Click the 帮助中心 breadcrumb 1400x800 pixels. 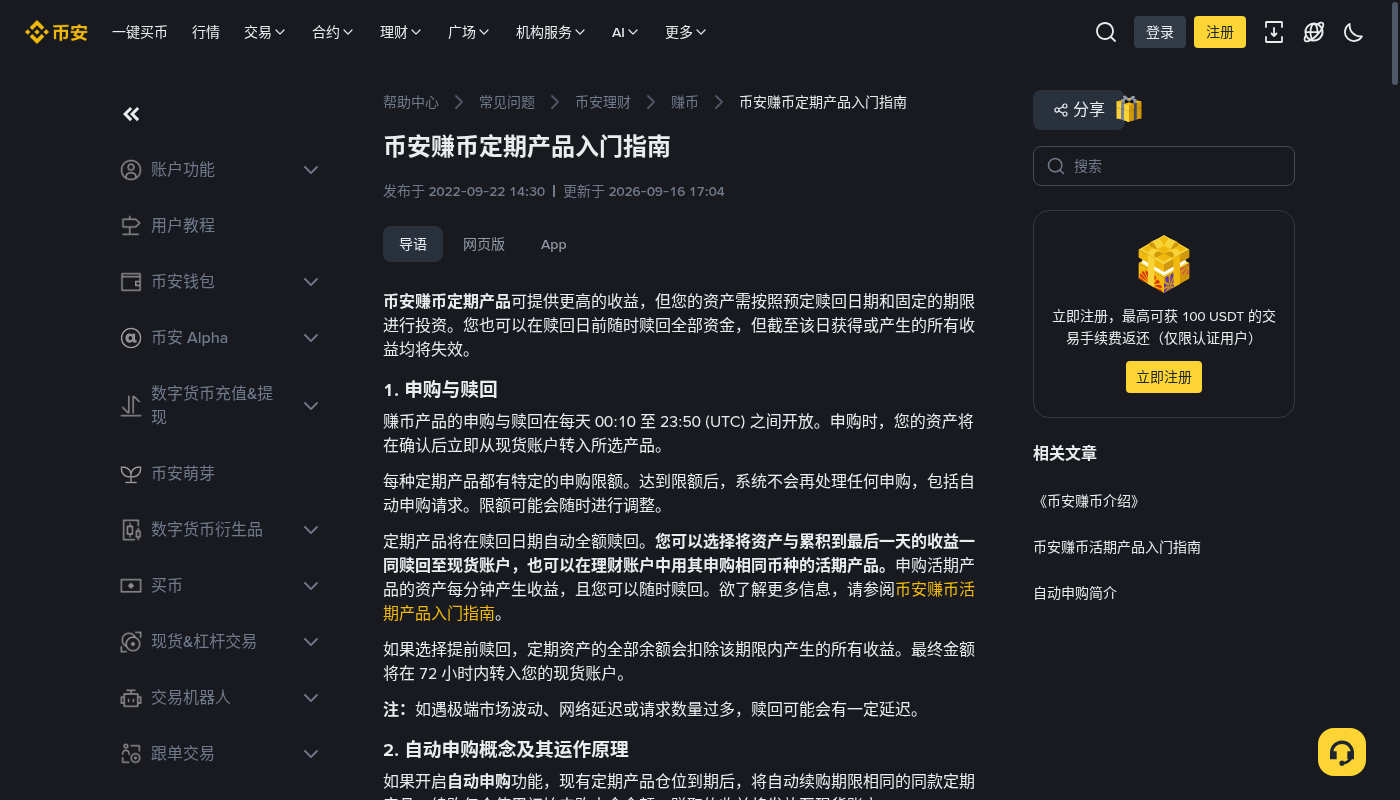[x=411, y=102]
